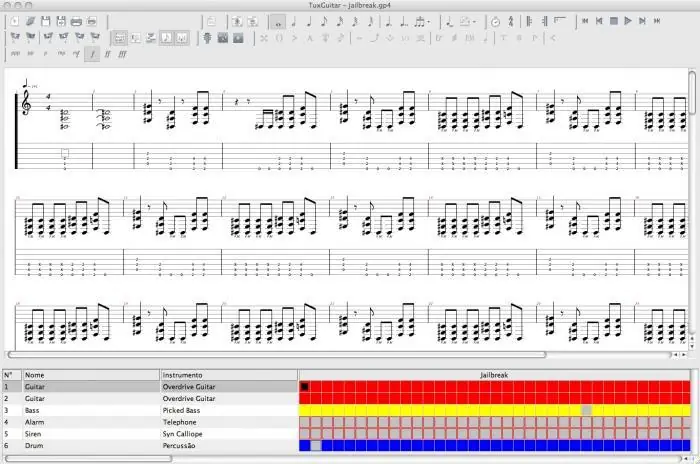Start playback with the Play button
Screen dimensions: 700x464
coord(628,21)
